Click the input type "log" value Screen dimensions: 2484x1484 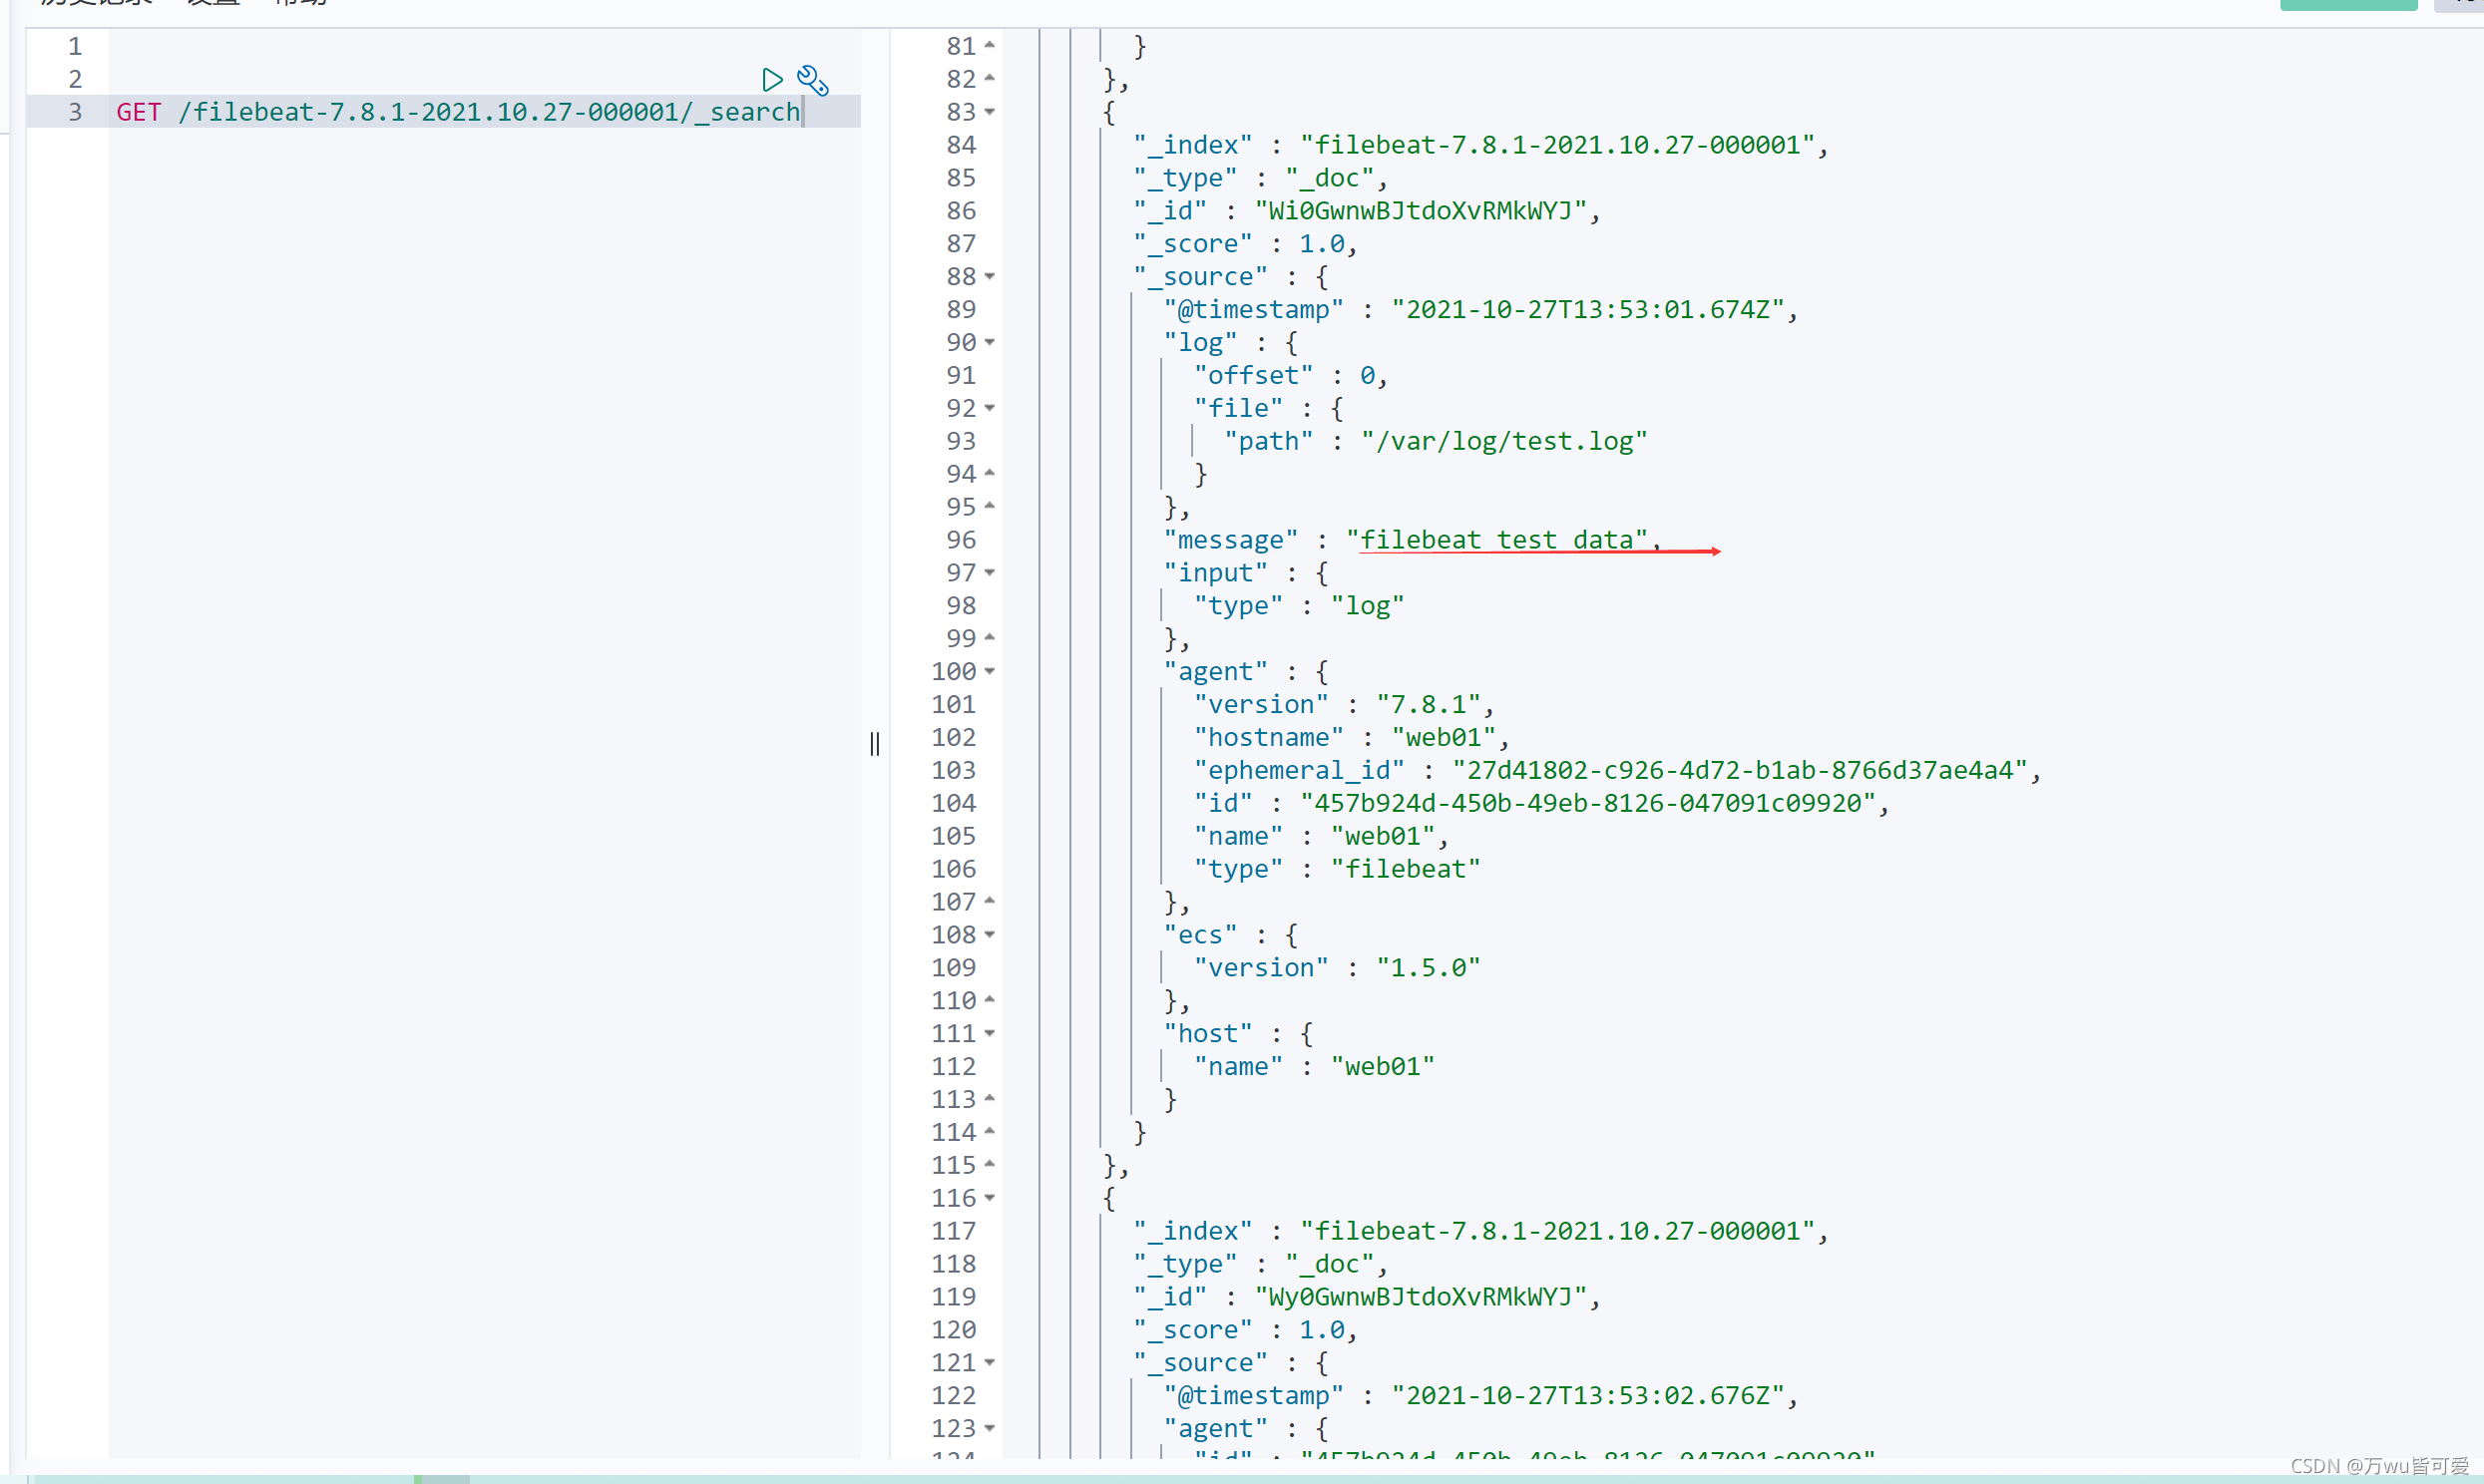click(1367, 606)
